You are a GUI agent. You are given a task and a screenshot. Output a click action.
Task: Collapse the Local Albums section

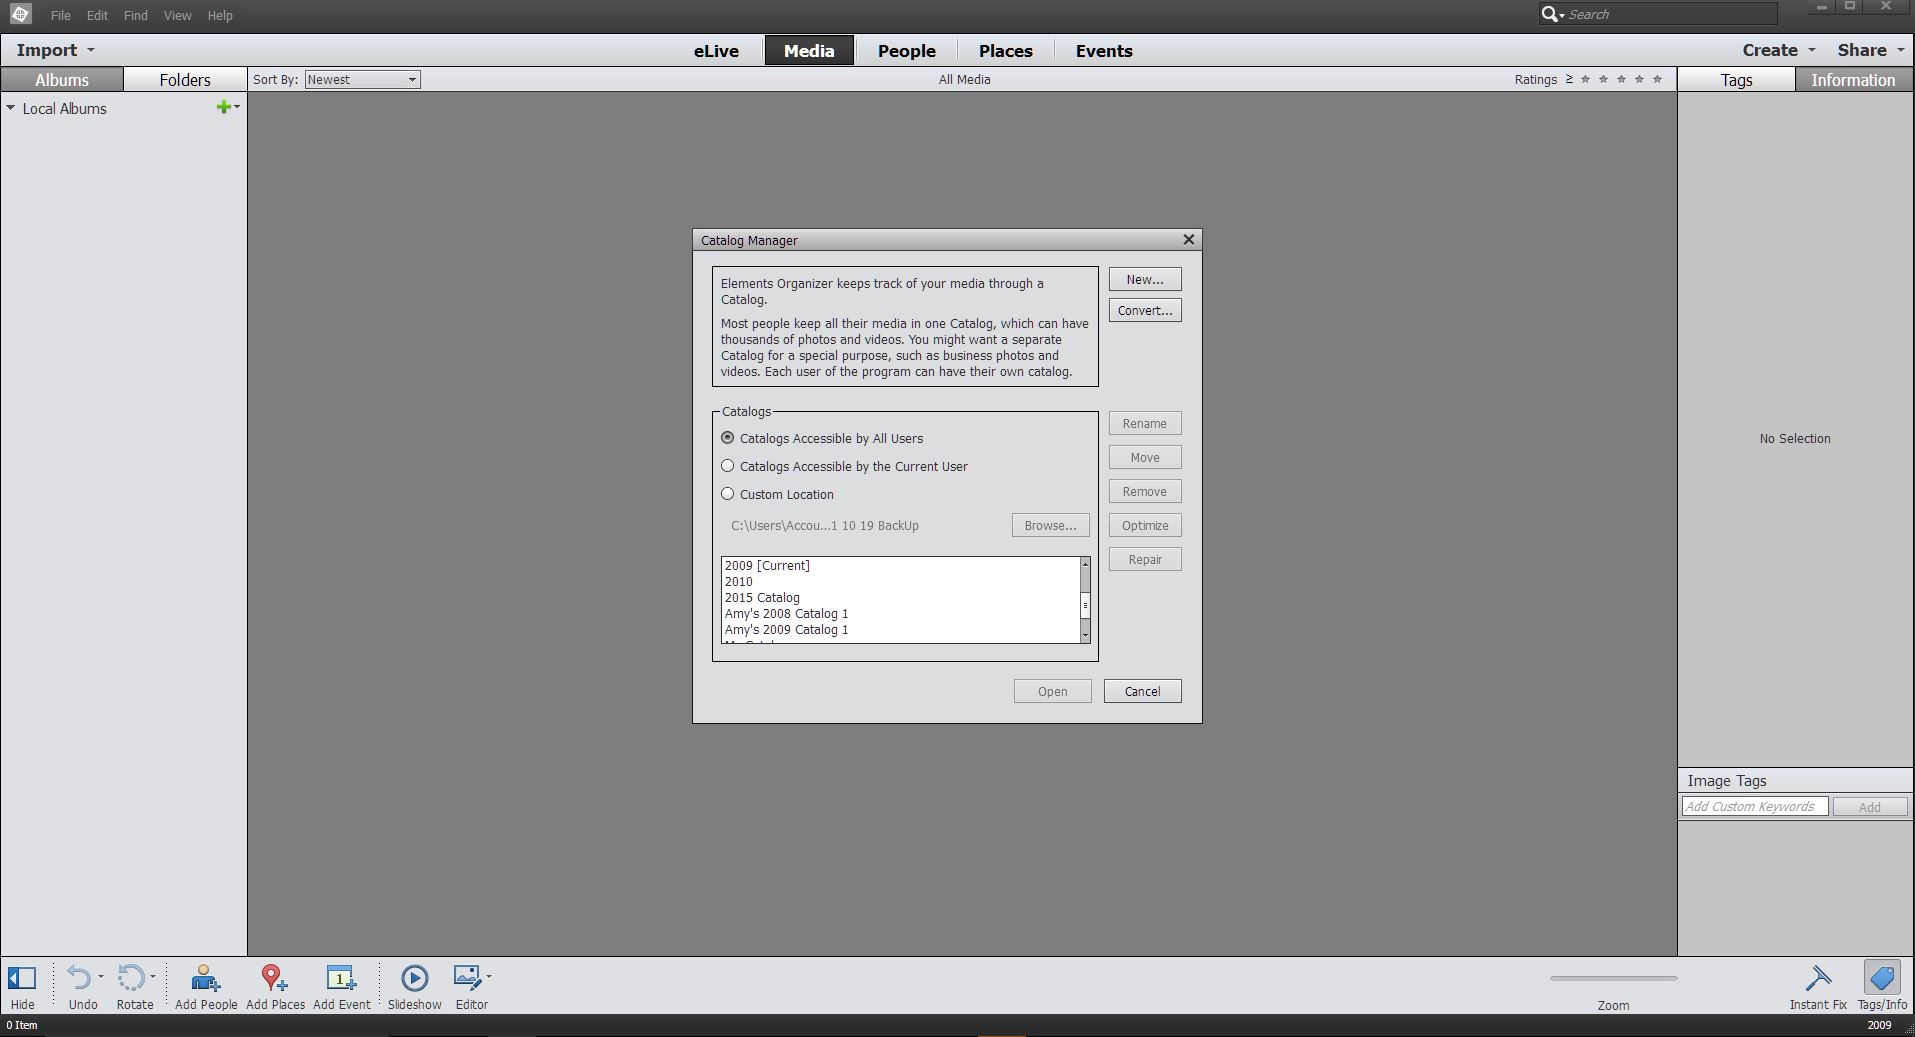(x=11, y=108)
